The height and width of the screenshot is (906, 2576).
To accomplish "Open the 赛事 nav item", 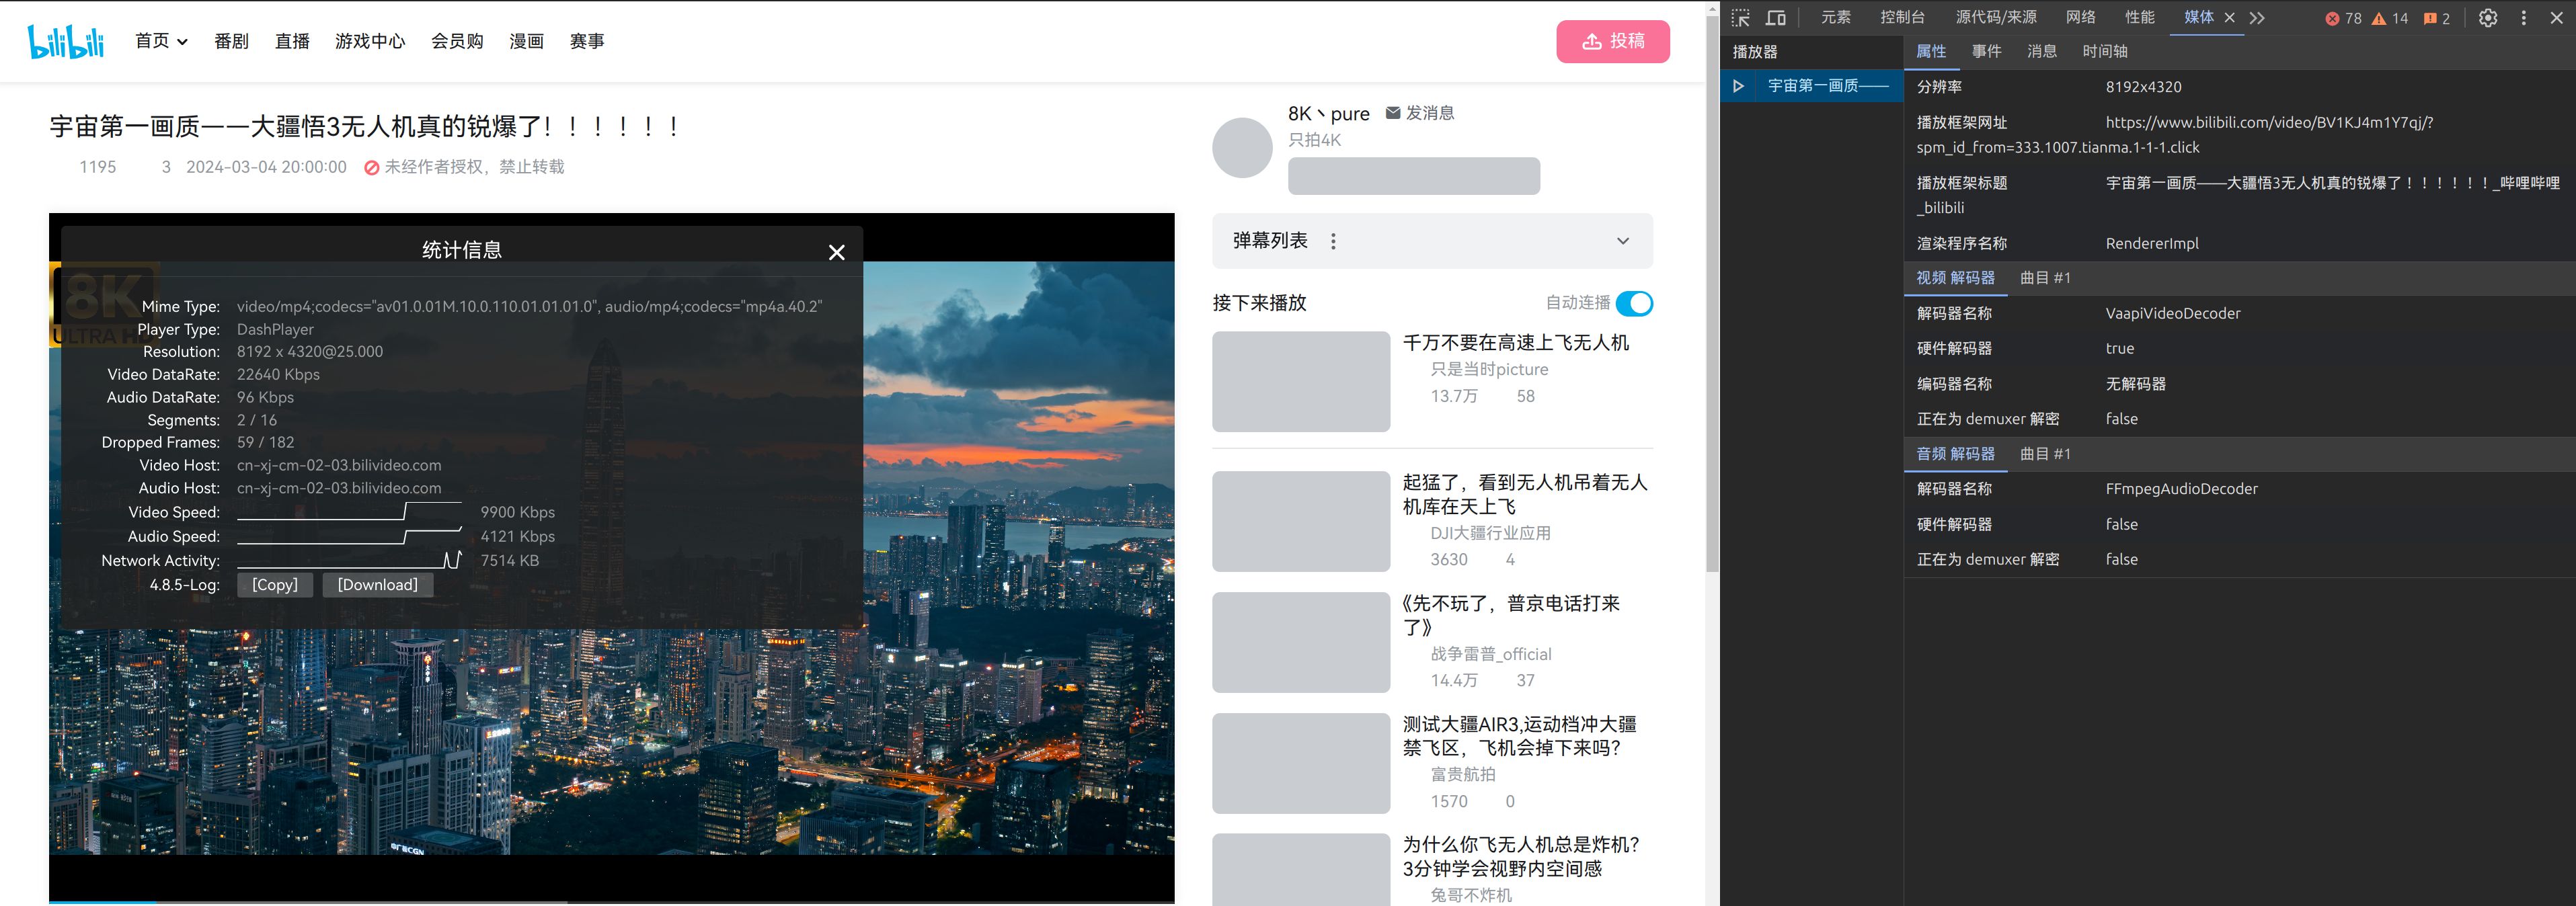I will (587, 41).
